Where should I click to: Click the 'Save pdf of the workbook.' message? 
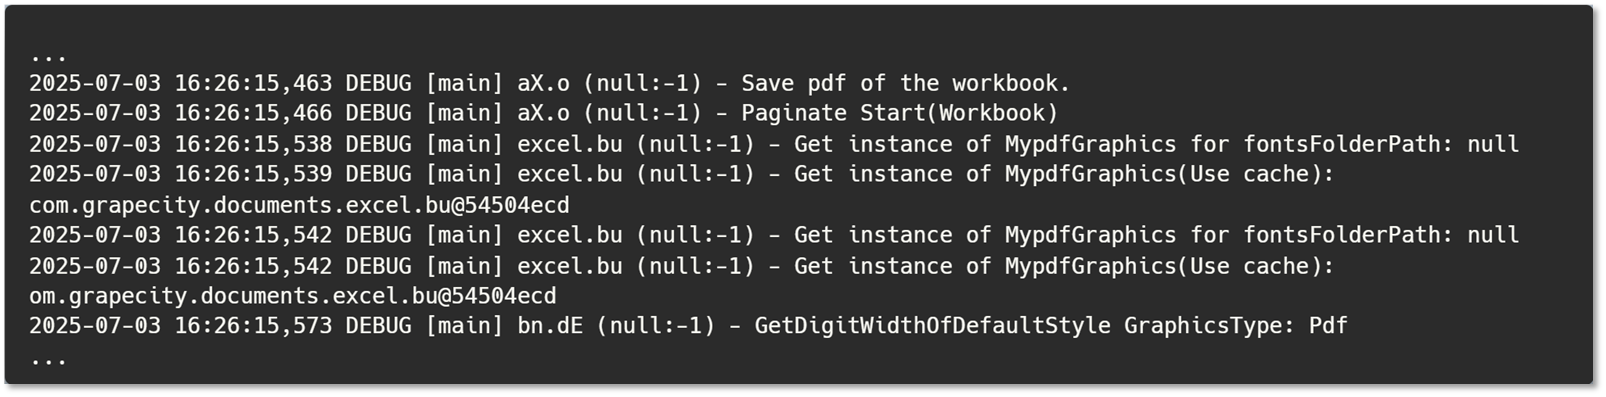[x=906, y=83]
